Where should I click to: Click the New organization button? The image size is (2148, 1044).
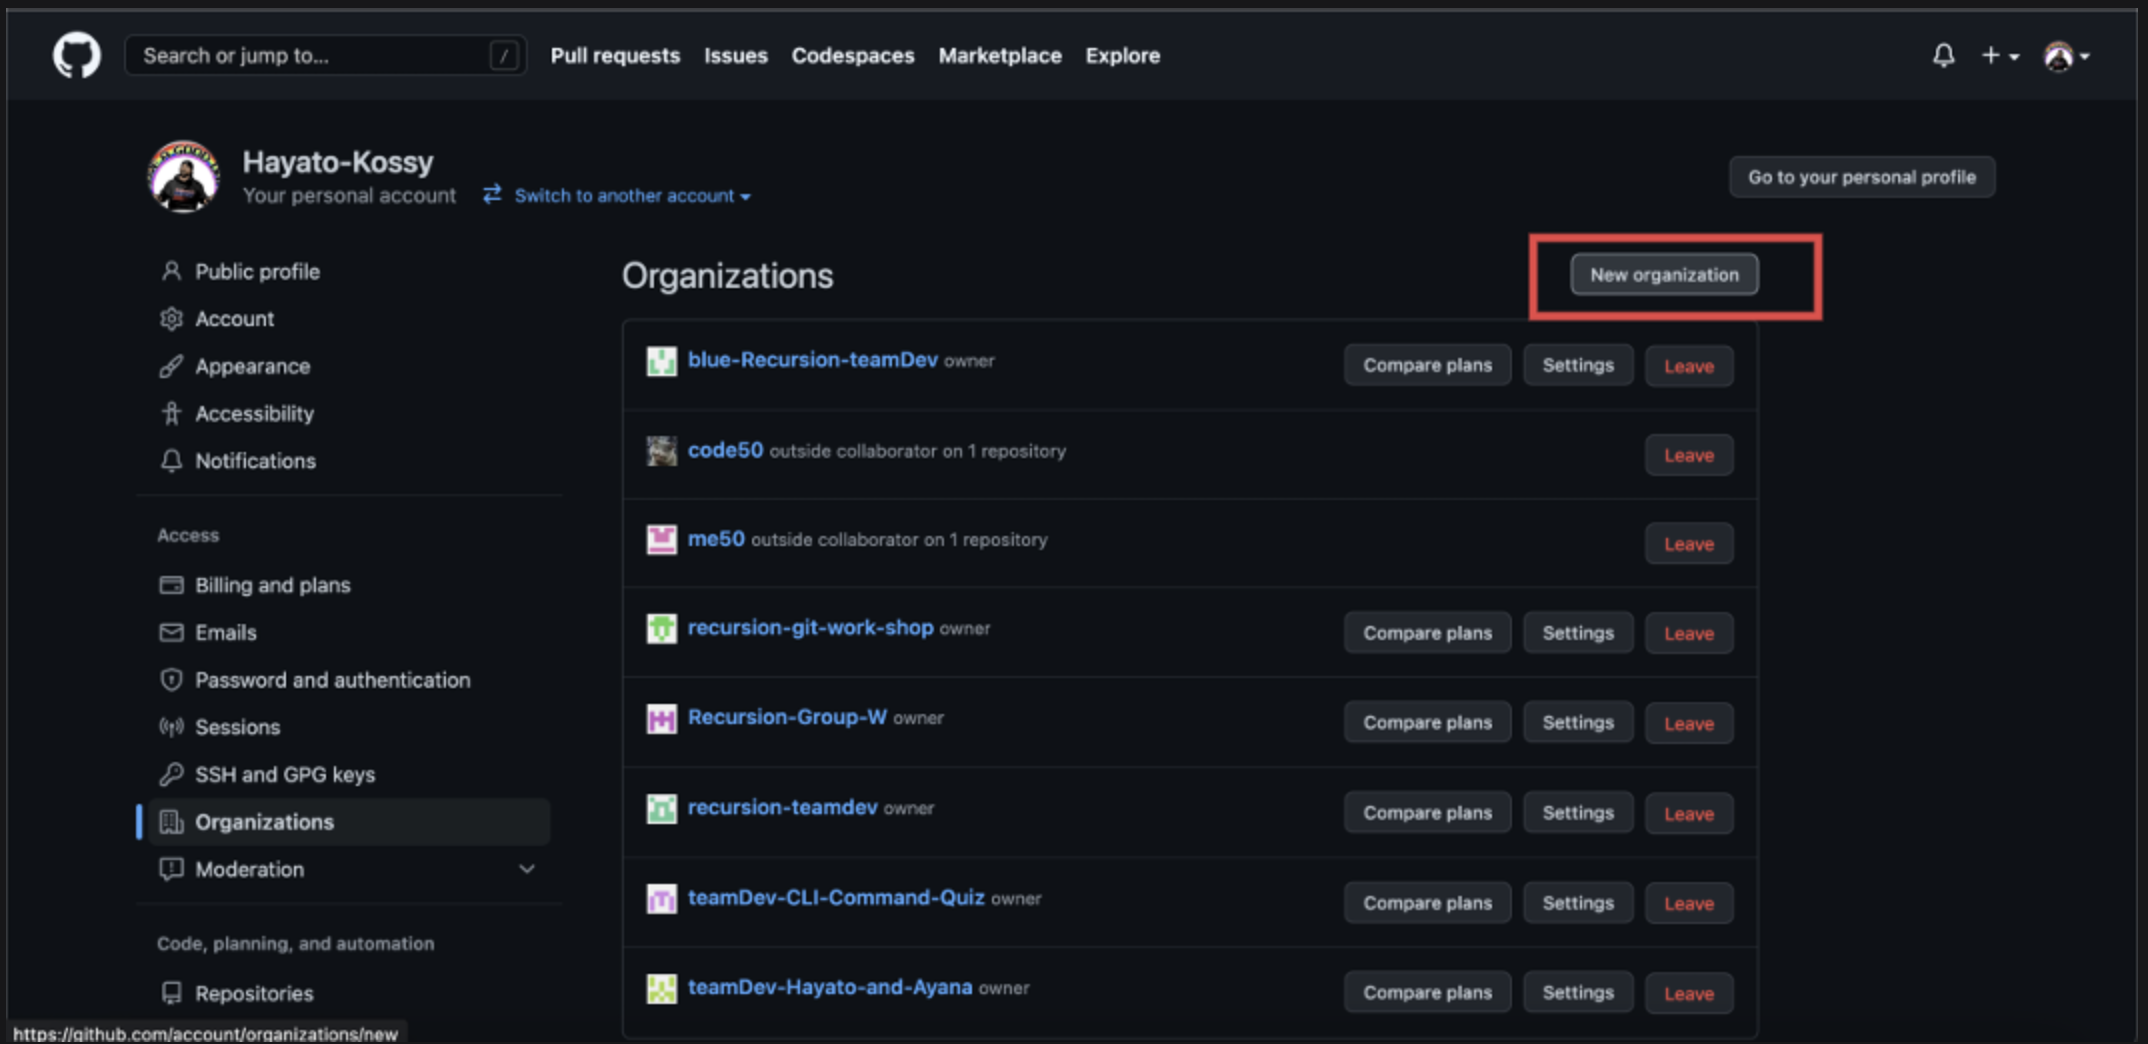coord(1663,274)
